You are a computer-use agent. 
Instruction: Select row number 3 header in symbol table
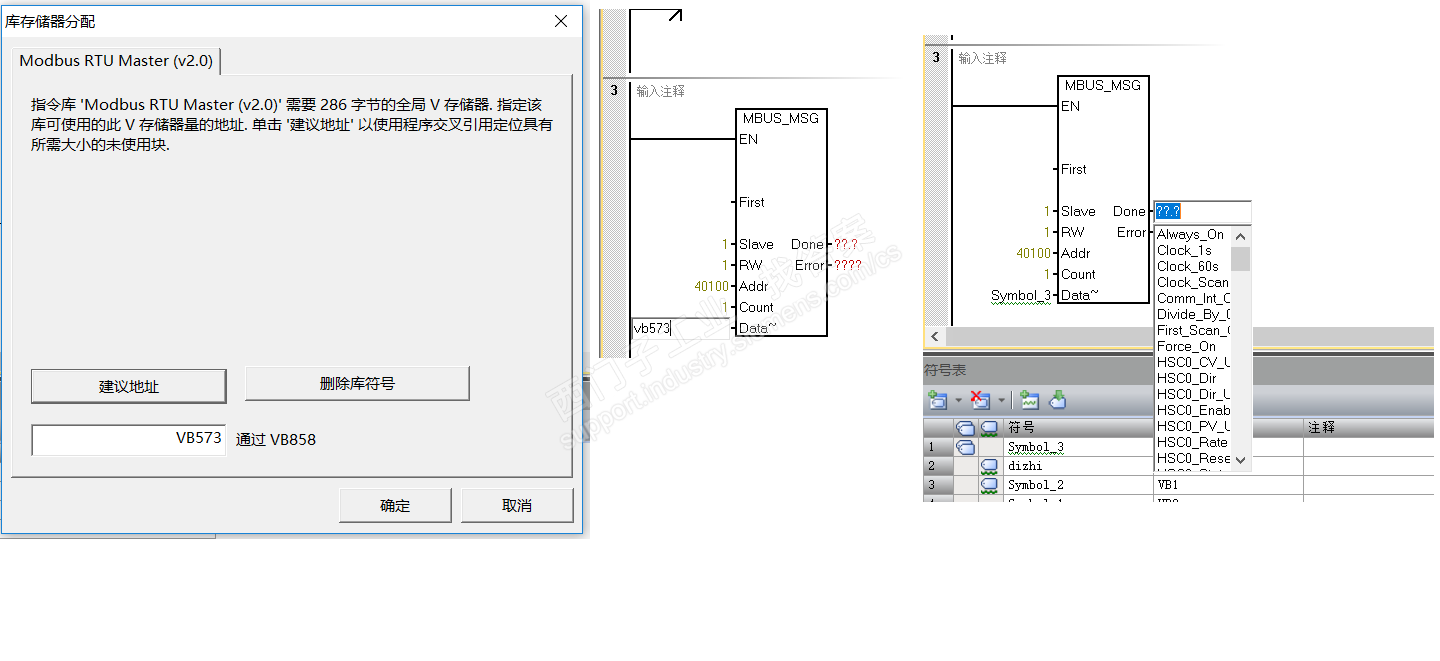pyautogui.click(x=938, y=485)
